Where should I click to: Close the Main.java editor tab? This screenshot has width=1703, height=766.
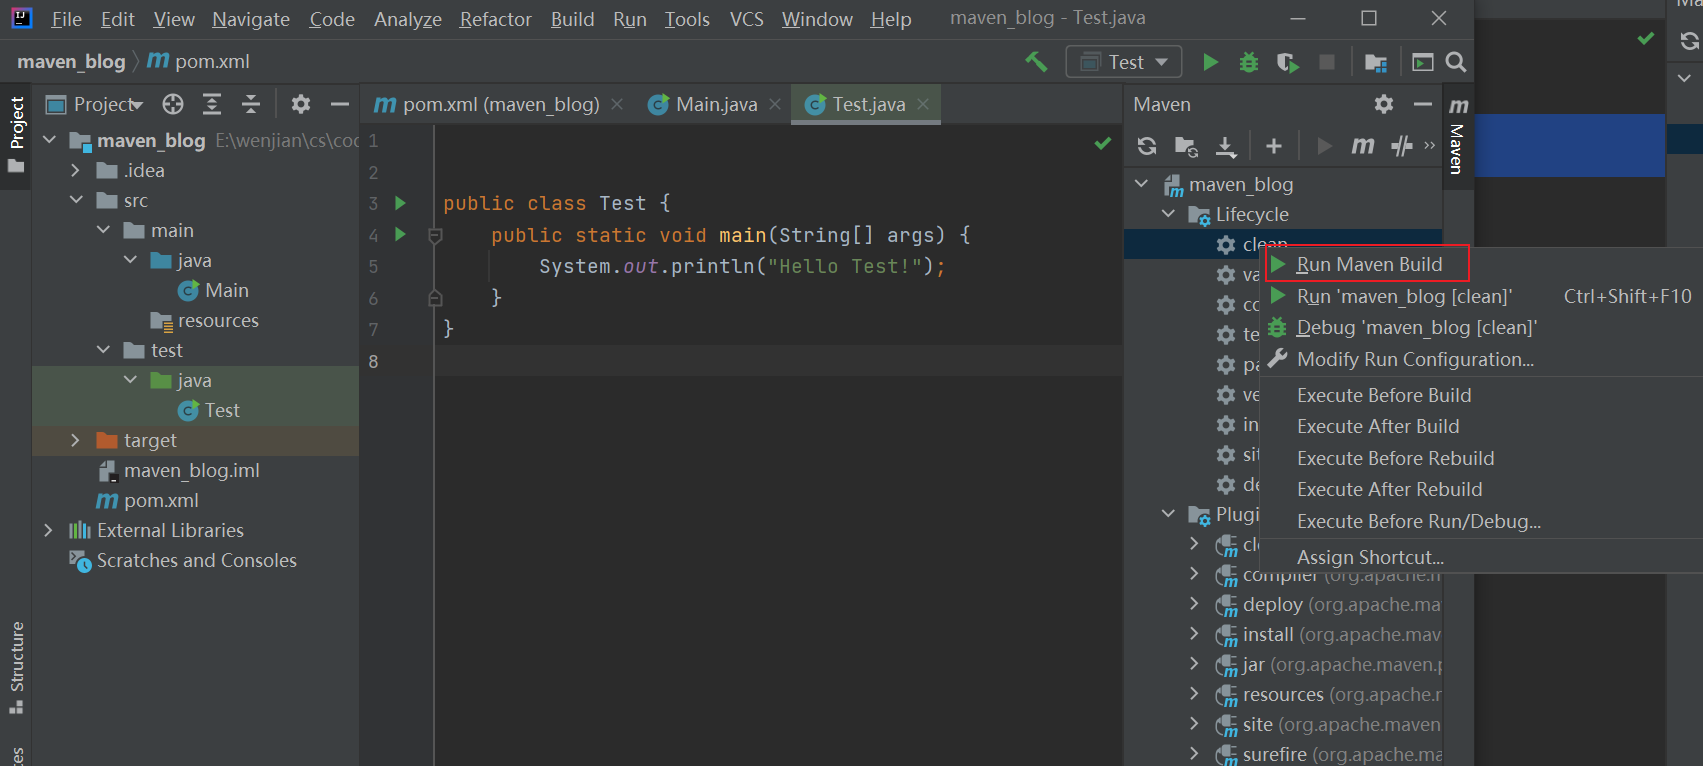pos(775,104)
